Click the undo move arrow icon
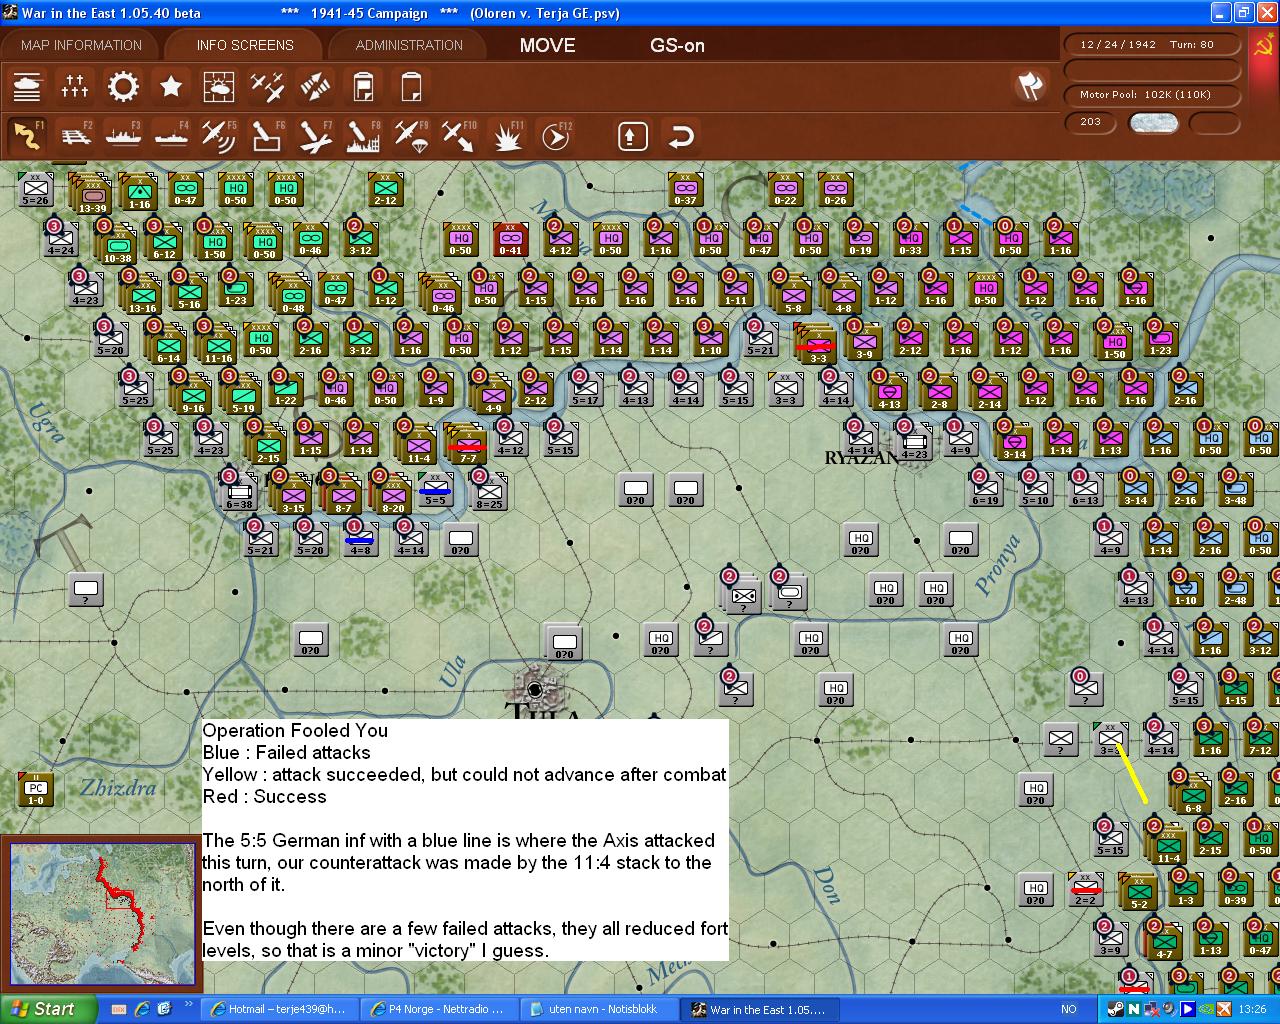Viewport: 1280px width, 1024px height. pyautogui.click(x=681, y=135)
